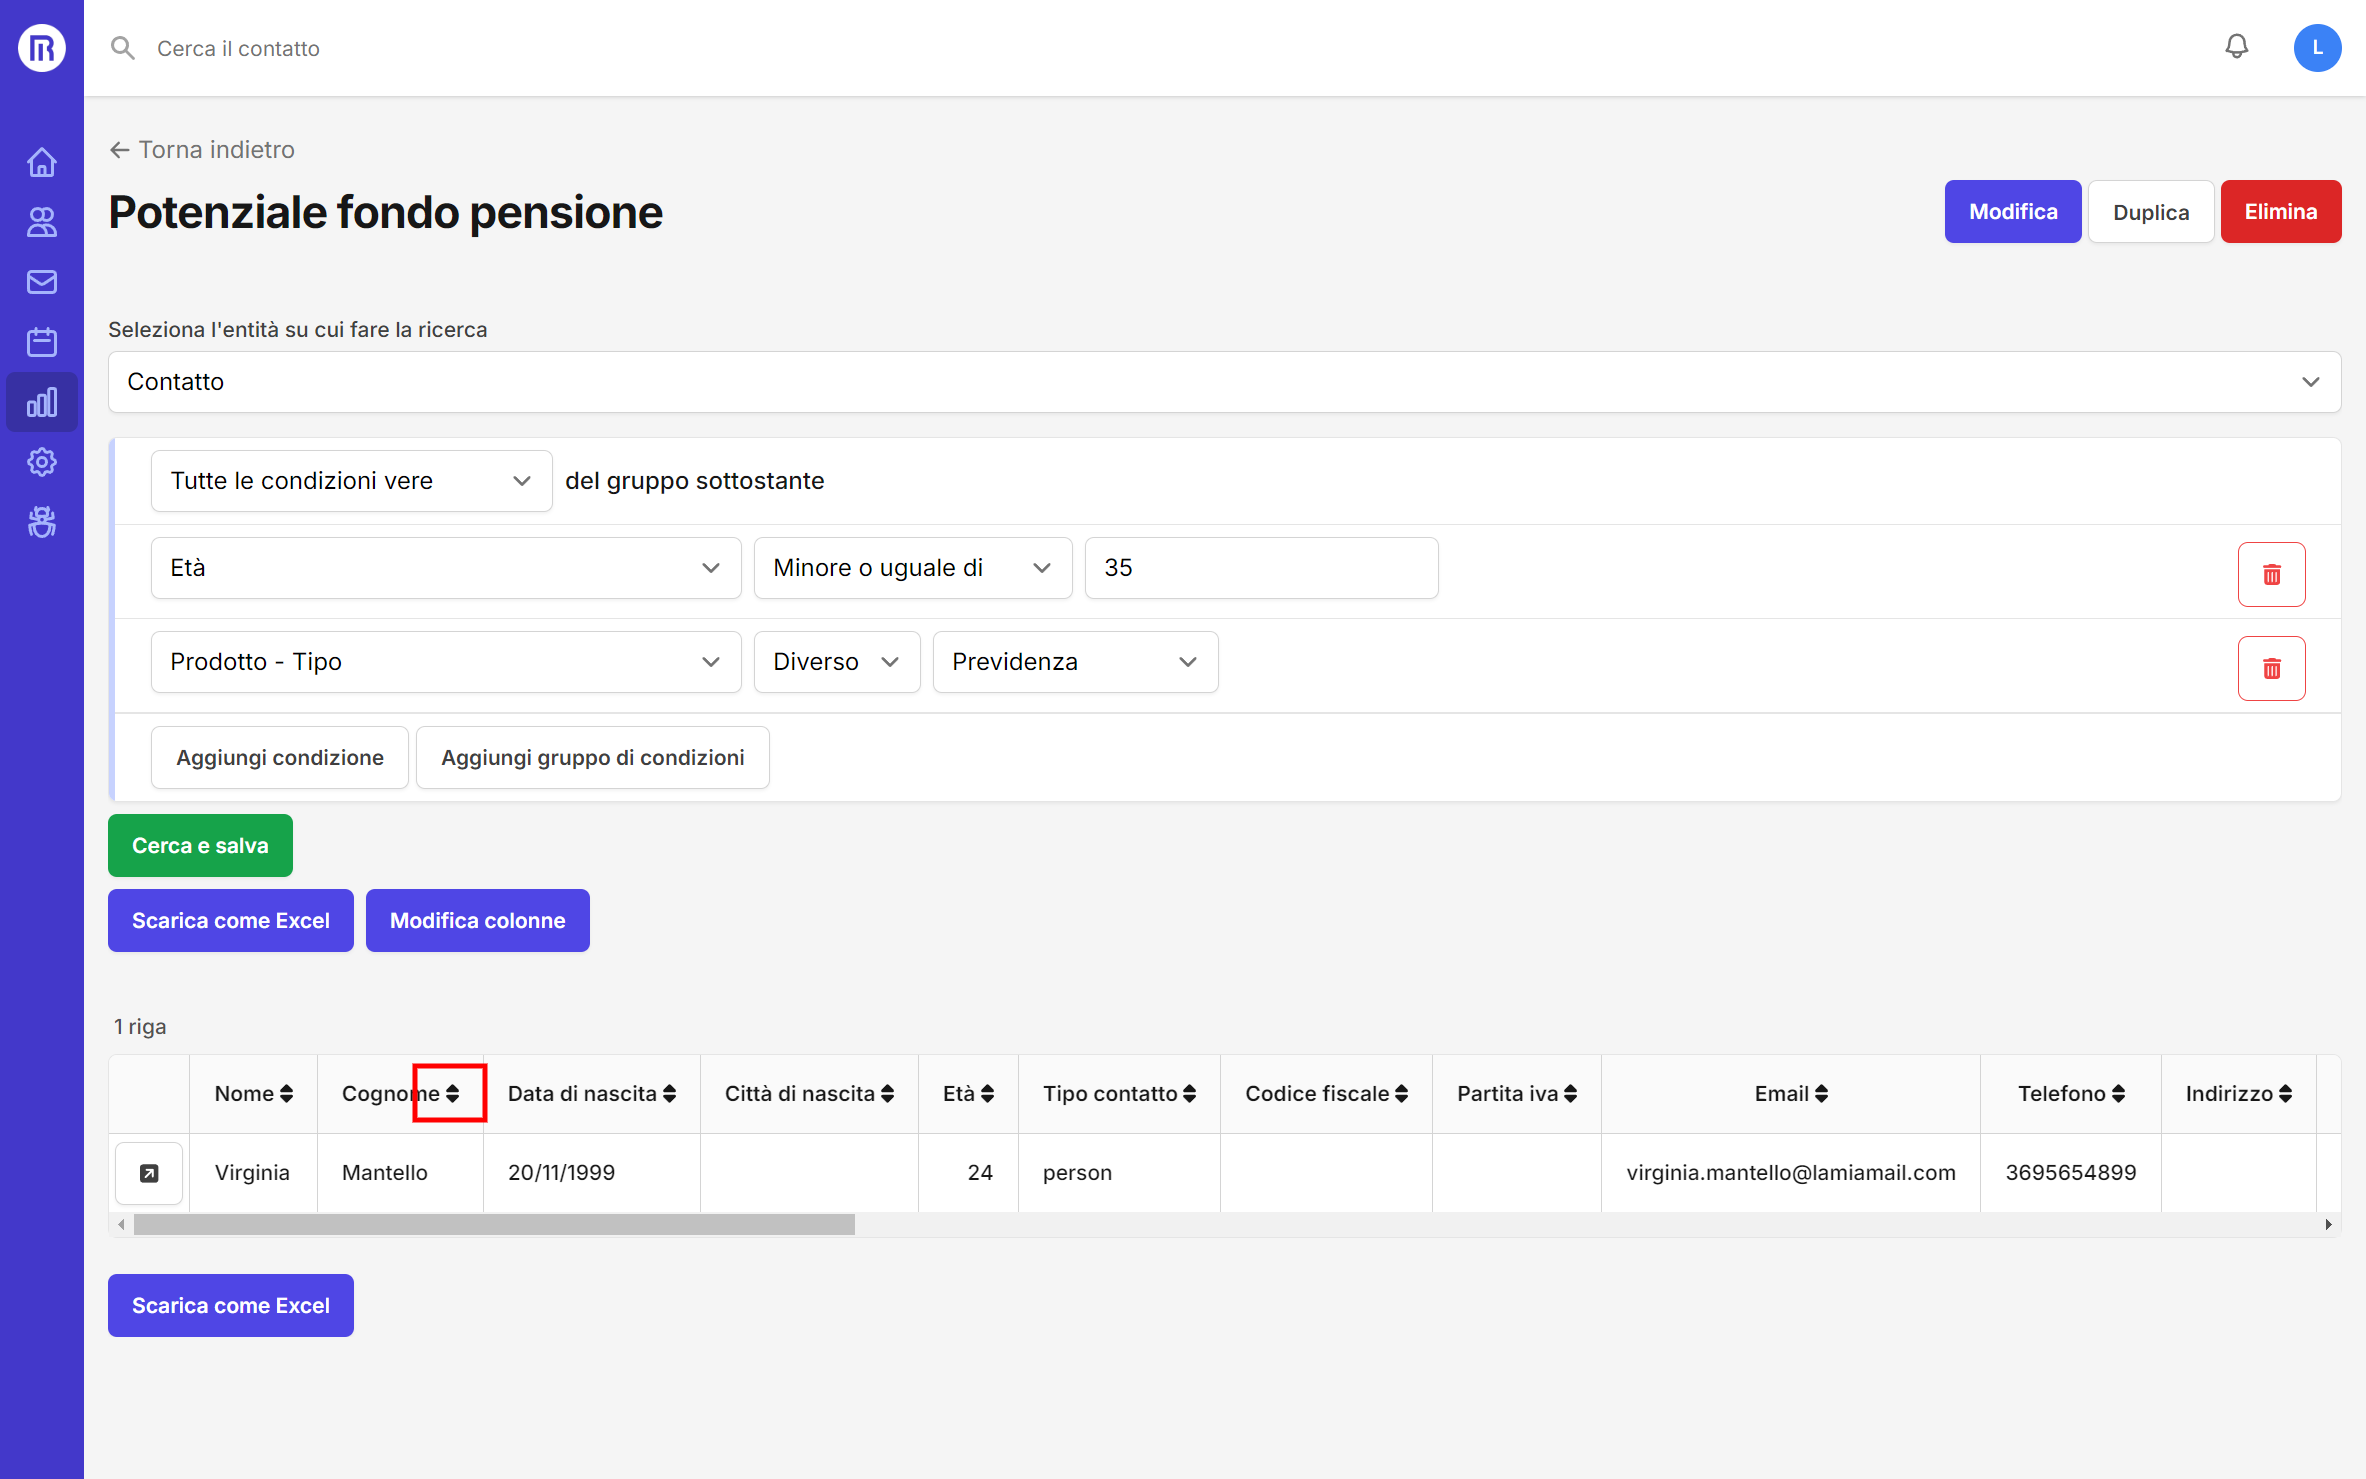
Task: Open the Minore o uguale di dropdown
Action: (912, 568)
